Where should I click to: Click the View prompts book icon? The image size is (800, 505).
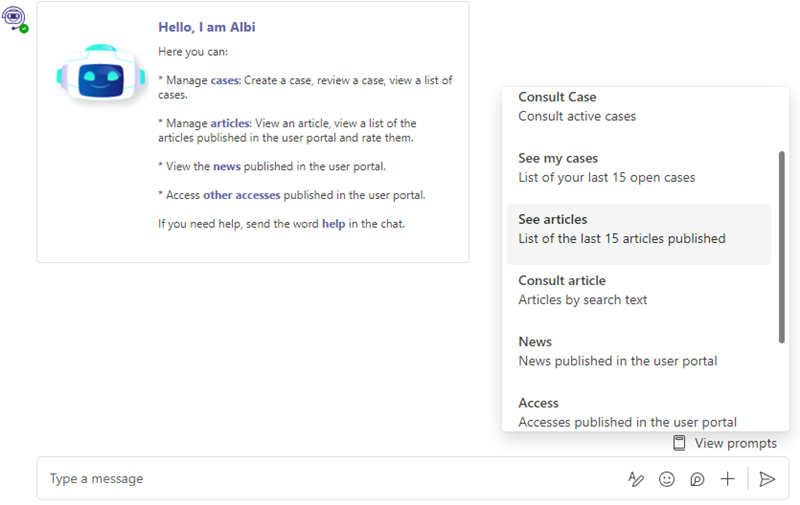(680, 443)
